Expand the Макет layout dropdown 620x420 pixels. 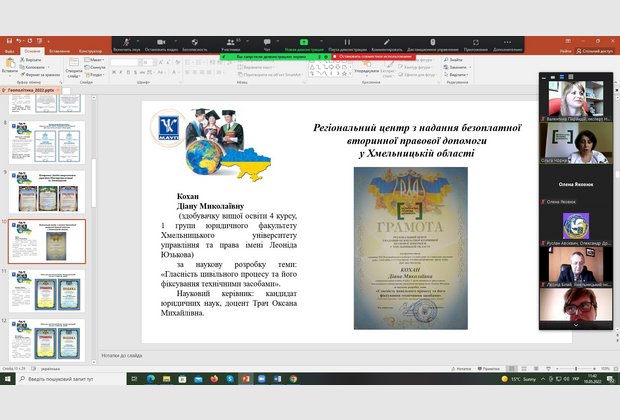pos(96,60)
